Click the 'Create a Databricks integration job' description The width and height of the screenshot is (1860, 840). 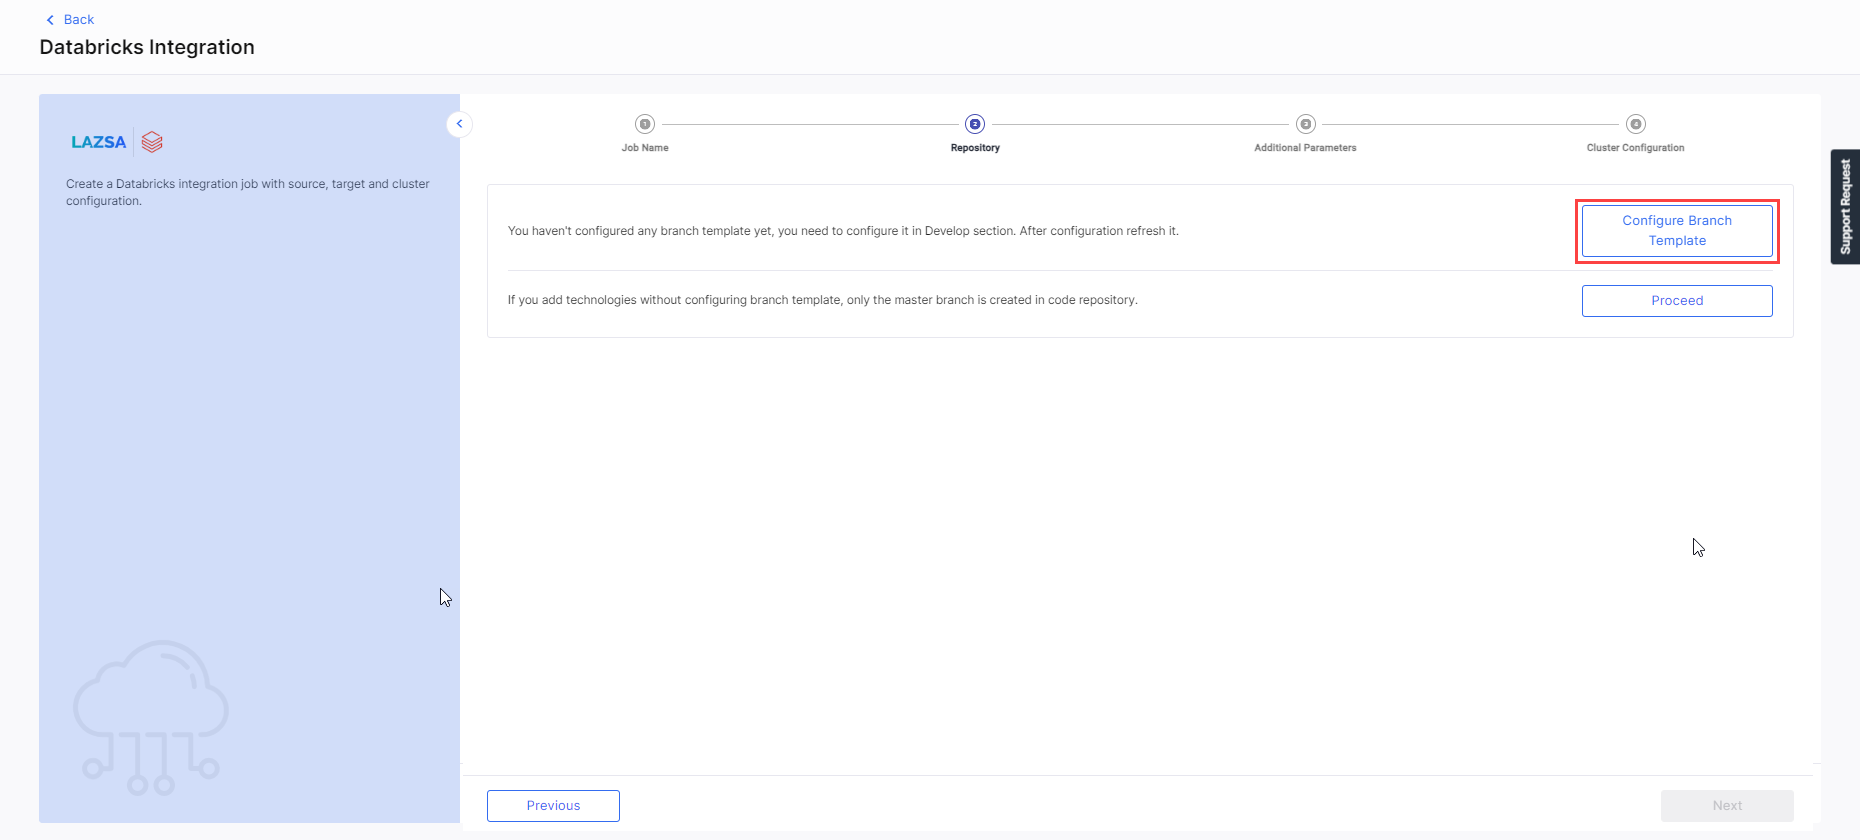pos(248,192)
